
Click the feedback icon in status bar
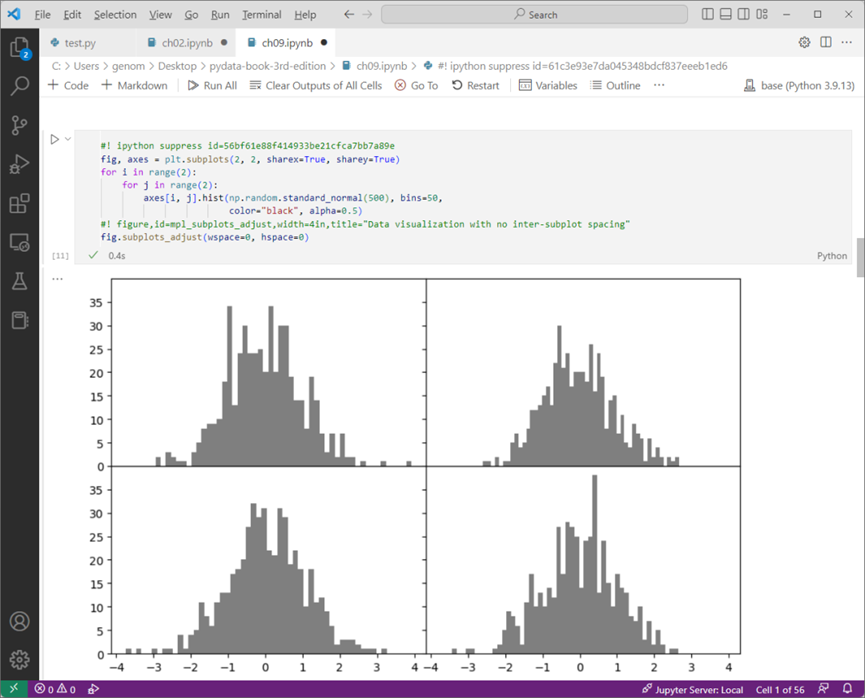click(823, 689)
